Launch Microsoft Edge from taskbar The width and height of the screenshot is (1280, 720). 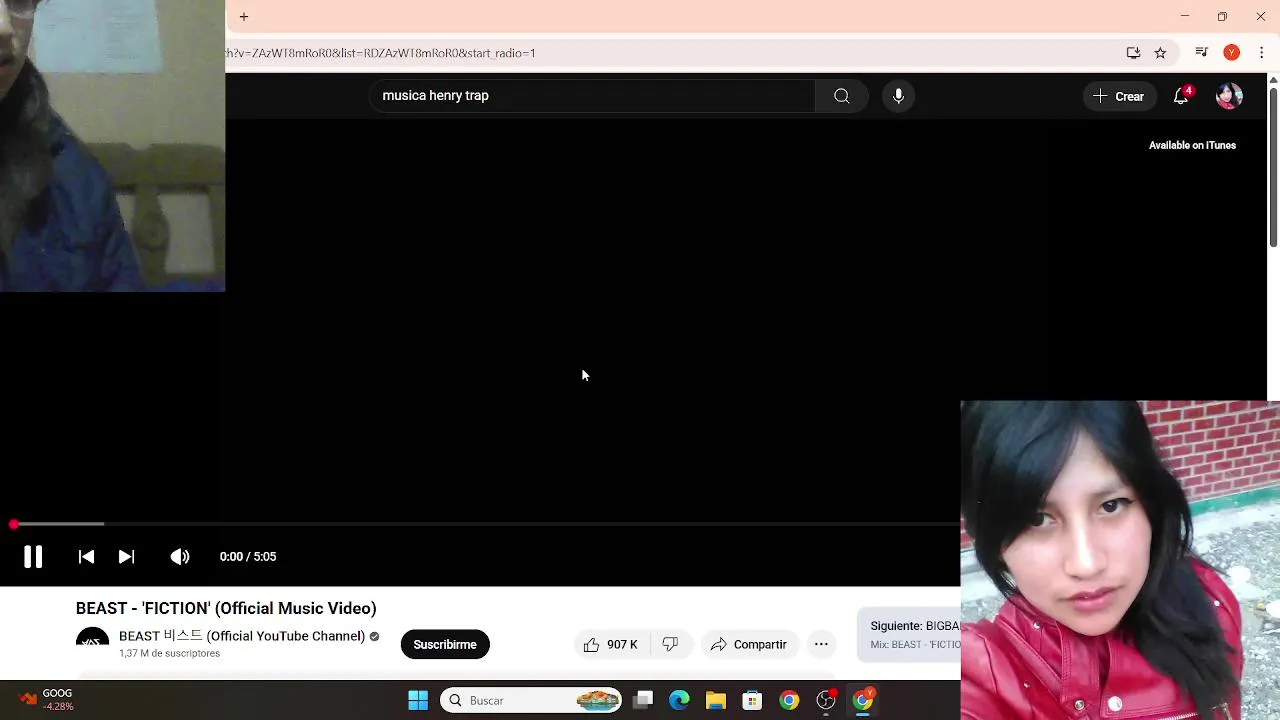click(x=679, y=700)
